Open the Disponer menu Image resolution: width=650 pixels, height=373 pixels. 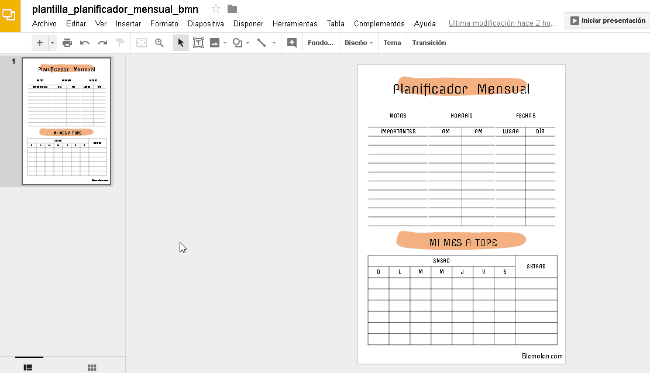pos(248,24)
